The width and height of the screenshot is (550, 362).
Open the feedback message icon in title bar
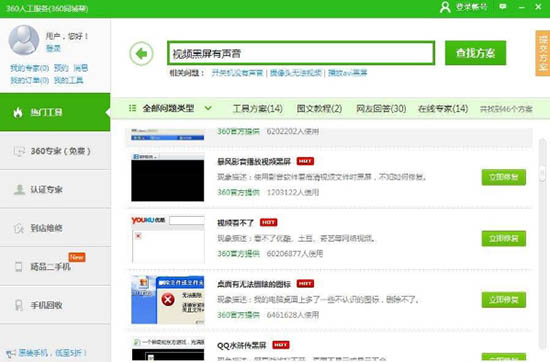coord(503,7)
